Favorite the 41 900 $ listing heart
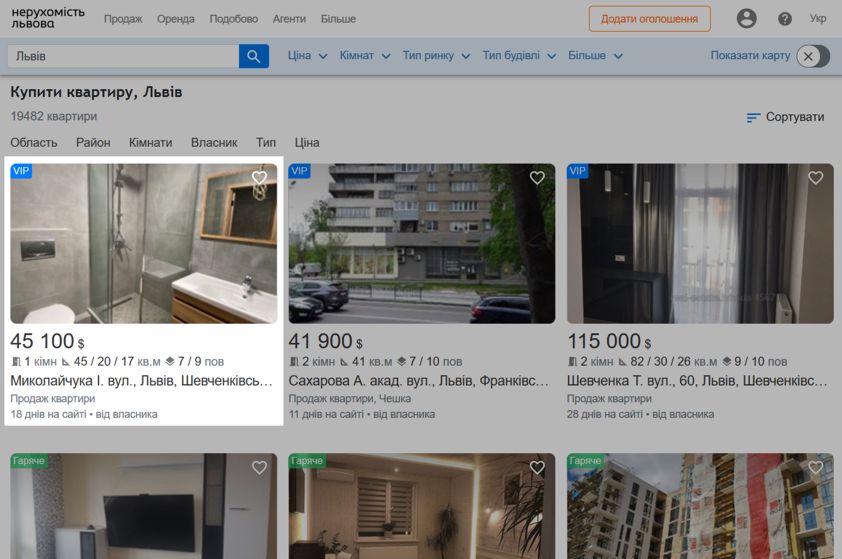Image resolution: width=842 pixels, height=559 pixels. [537, 177]
